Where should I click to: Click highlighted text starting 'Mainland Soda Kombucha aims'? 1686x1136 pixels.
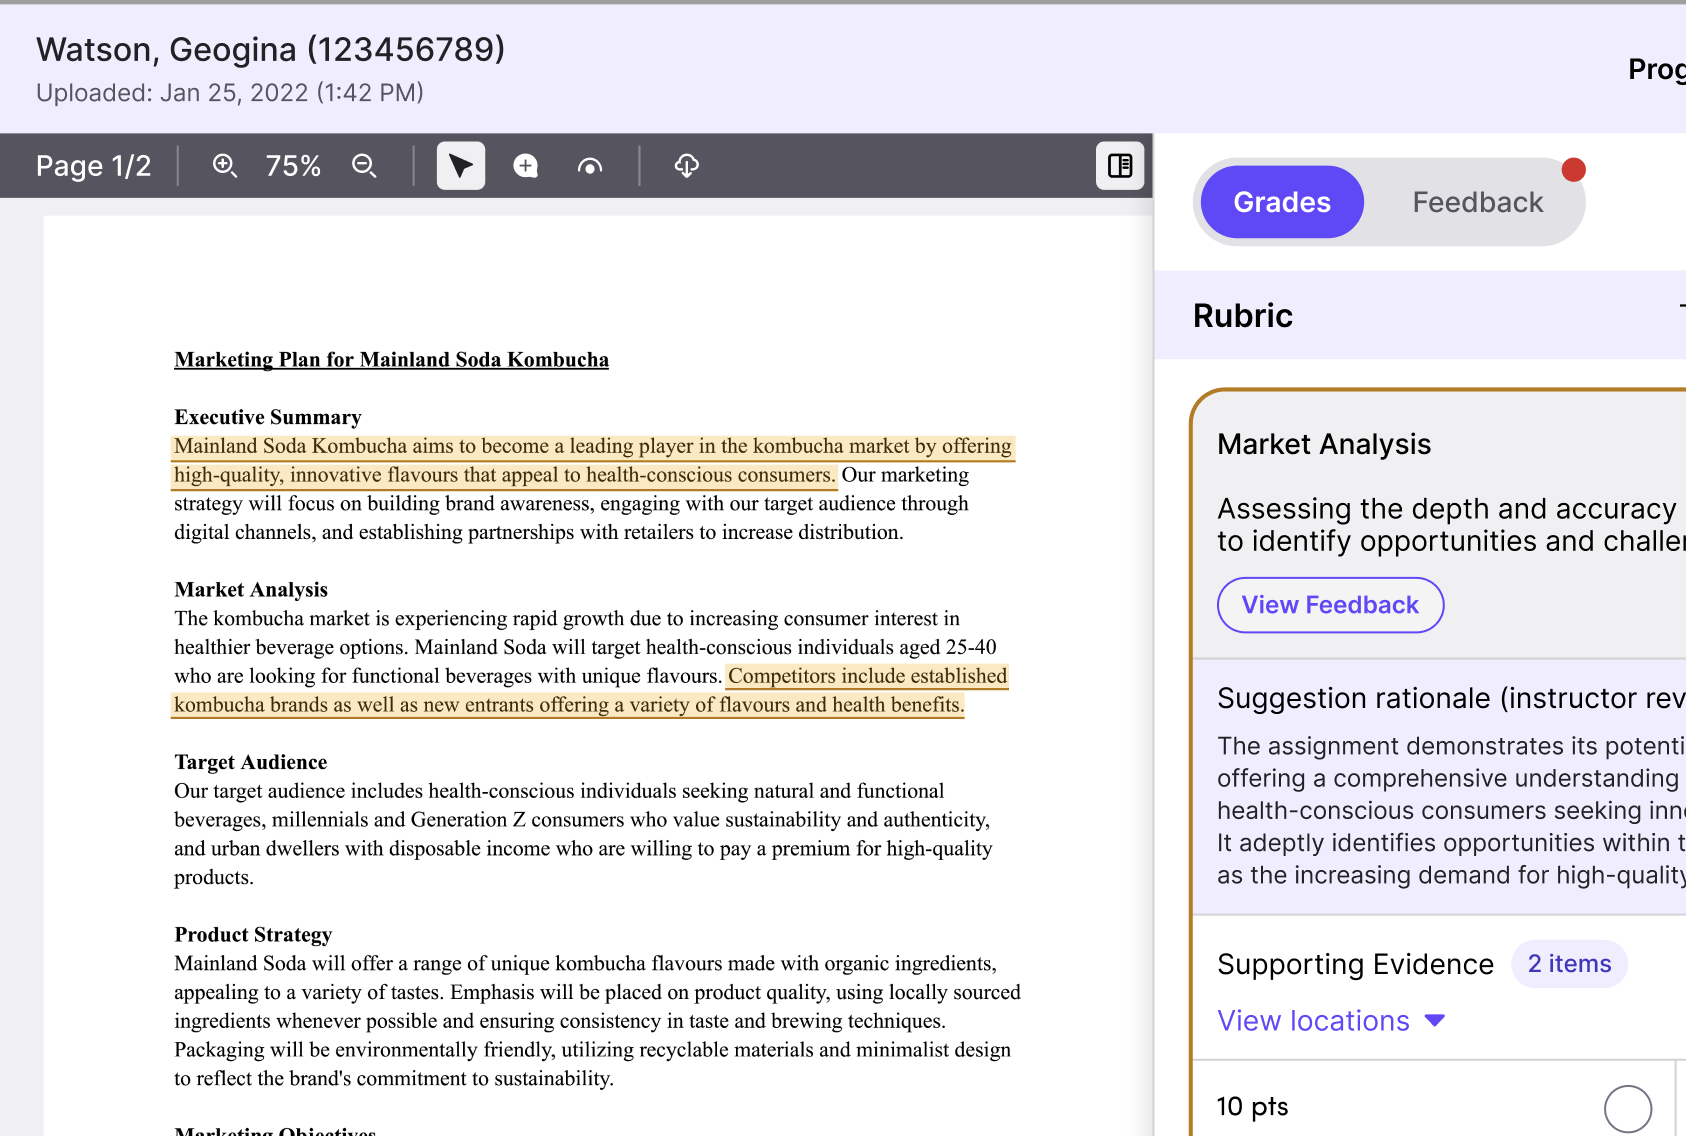[593, 460]
